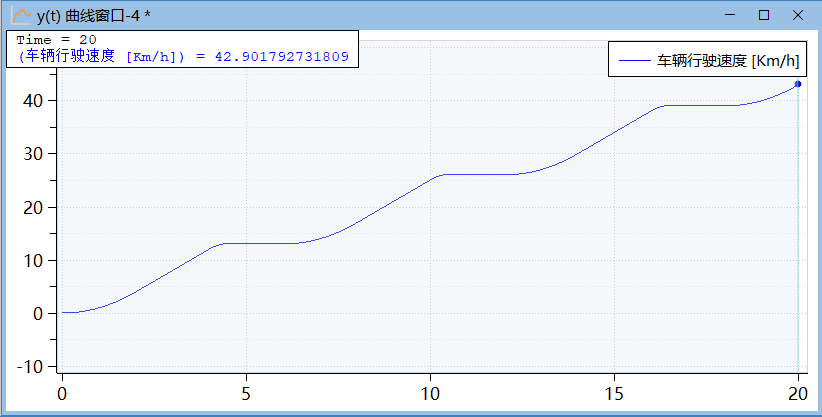Click the y-axis label 40
The width and height of the screenshot is (822, 417).
(33, 100)
